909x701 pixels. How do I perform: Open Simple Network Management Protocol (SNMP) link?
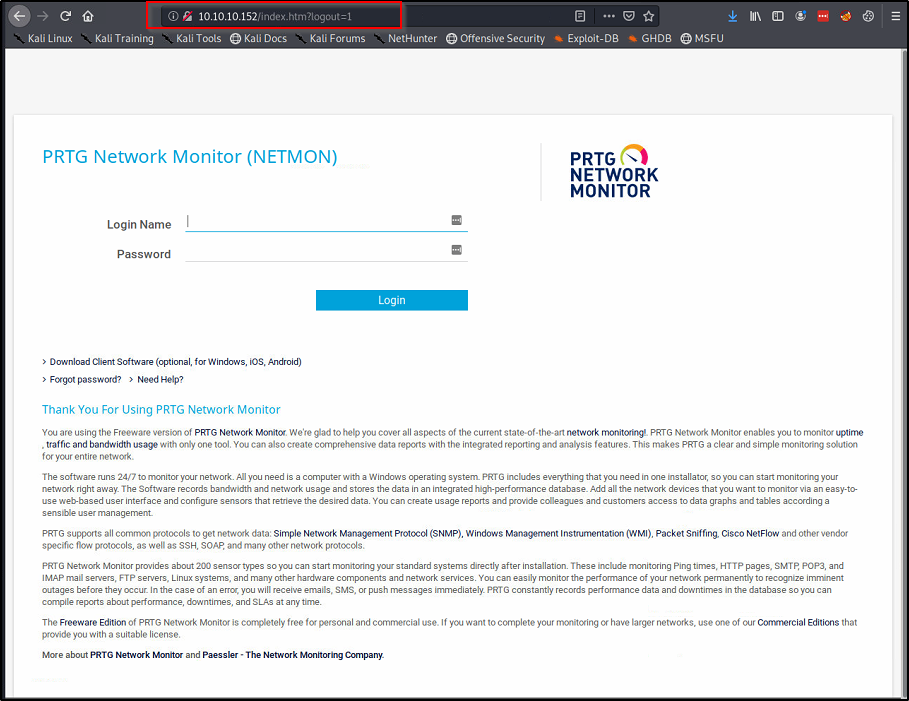pyautogui.click(x=368, y=533)
